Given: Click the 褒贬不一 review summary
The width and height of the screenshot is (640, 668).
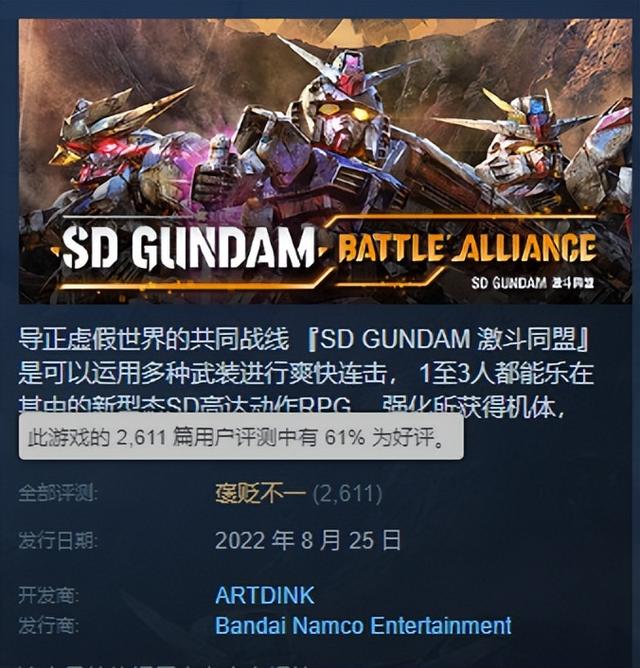Looking at the screenshot, I should point(260,493).
